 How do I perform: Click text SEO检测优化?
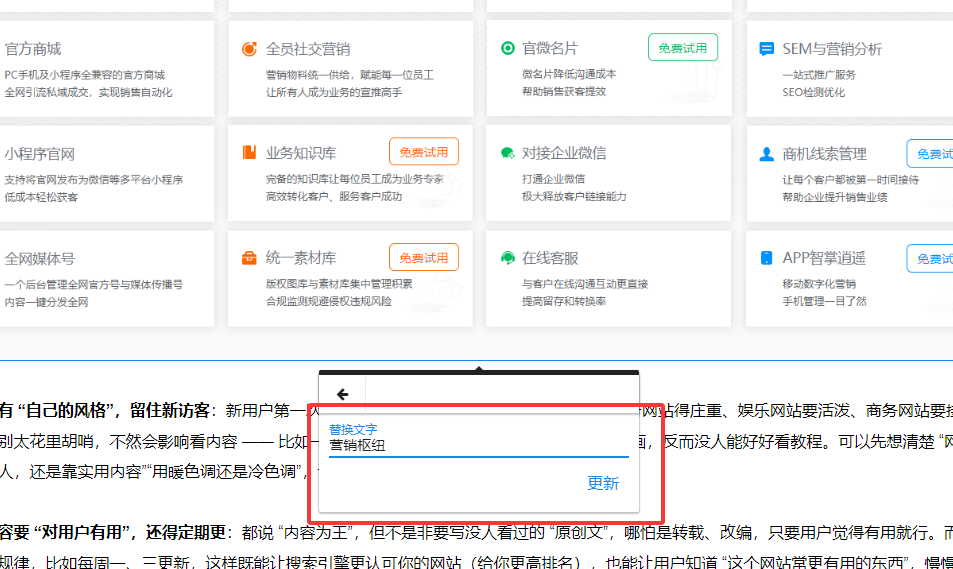(x=813, y=92)
